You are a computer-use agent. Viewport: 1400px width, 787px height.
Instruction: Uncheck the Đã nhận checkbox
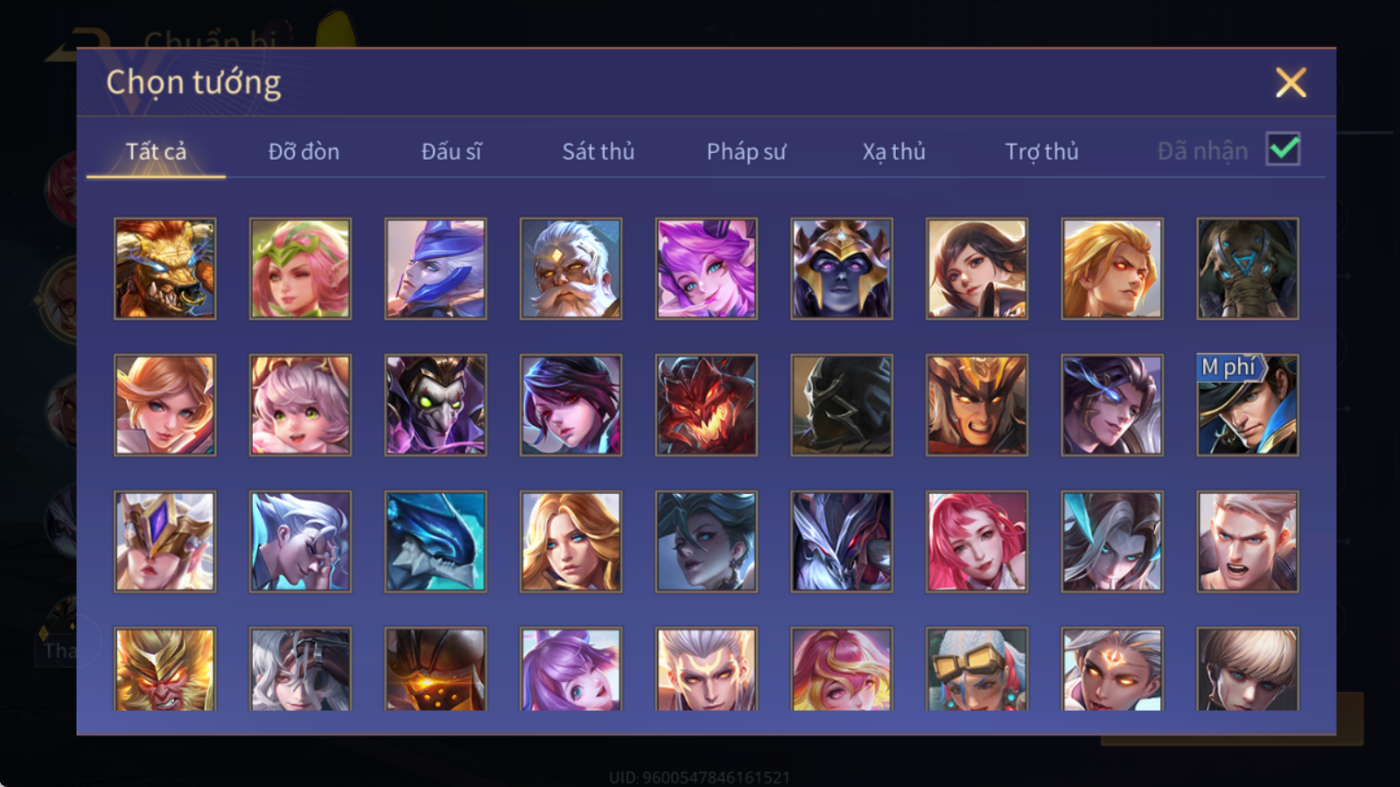(x=1283, y=150)
